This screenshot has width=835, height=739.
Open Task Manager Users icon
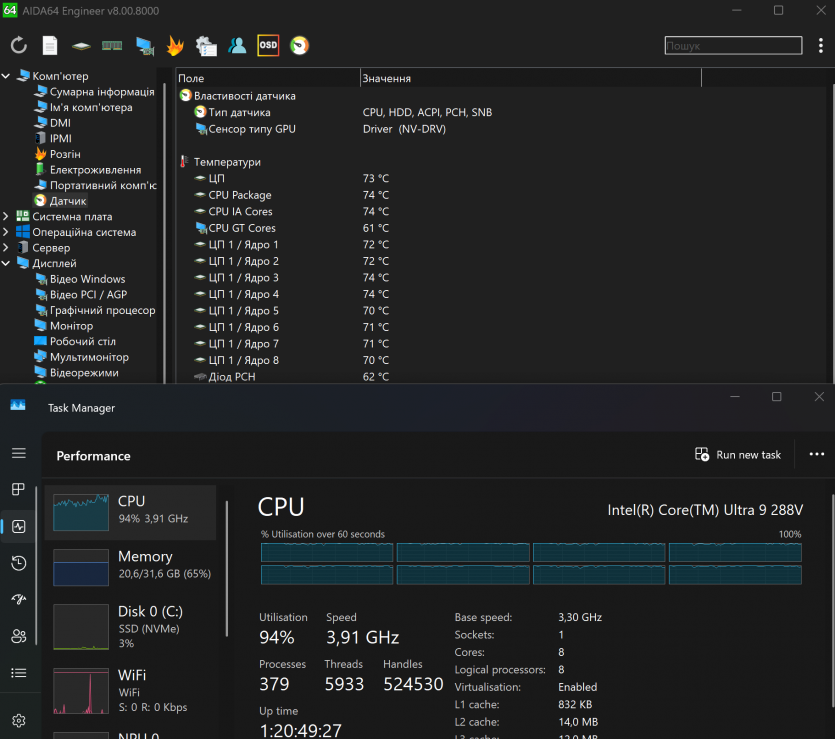pos(18,636)
